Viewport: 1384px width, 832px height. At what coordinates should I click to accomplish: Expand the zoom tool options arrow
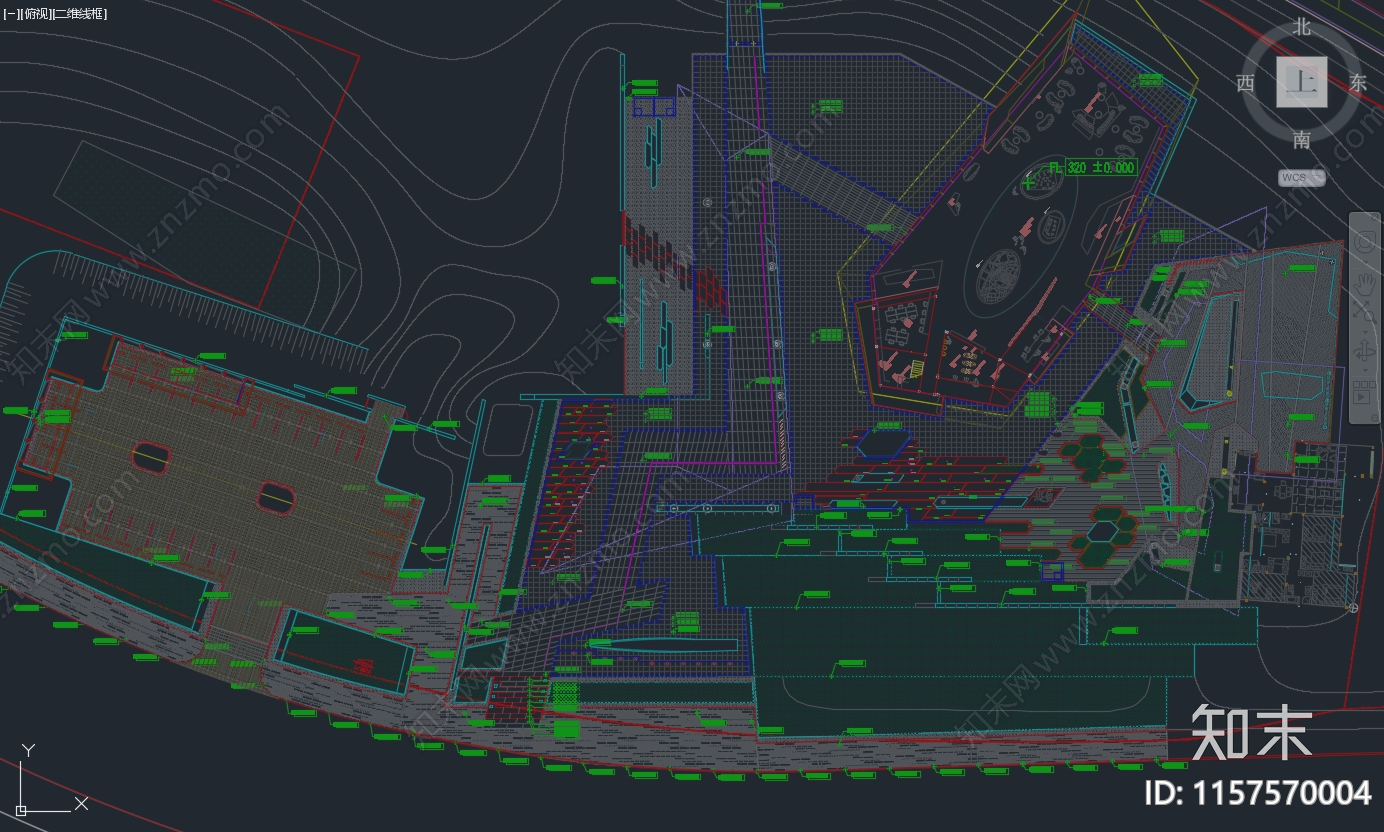(1365, 332)
